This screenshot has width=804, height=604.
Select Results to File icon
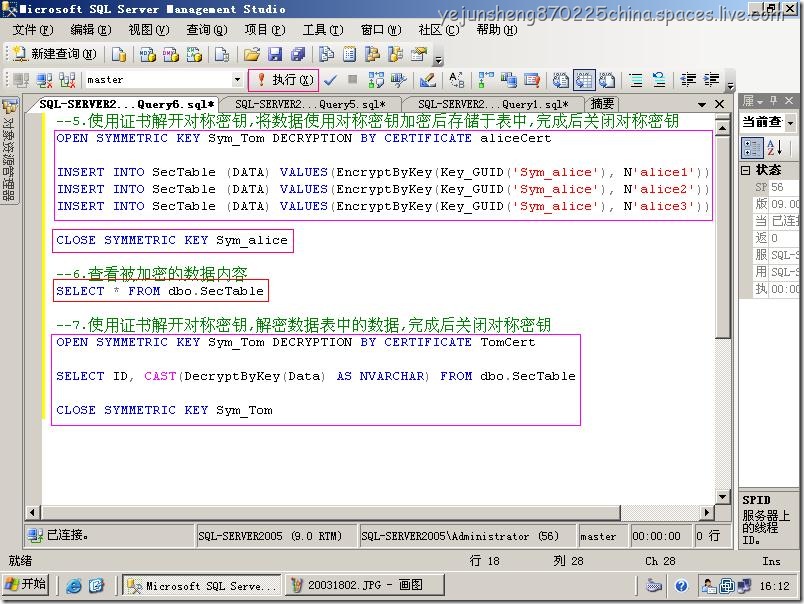tap(607, 80)
